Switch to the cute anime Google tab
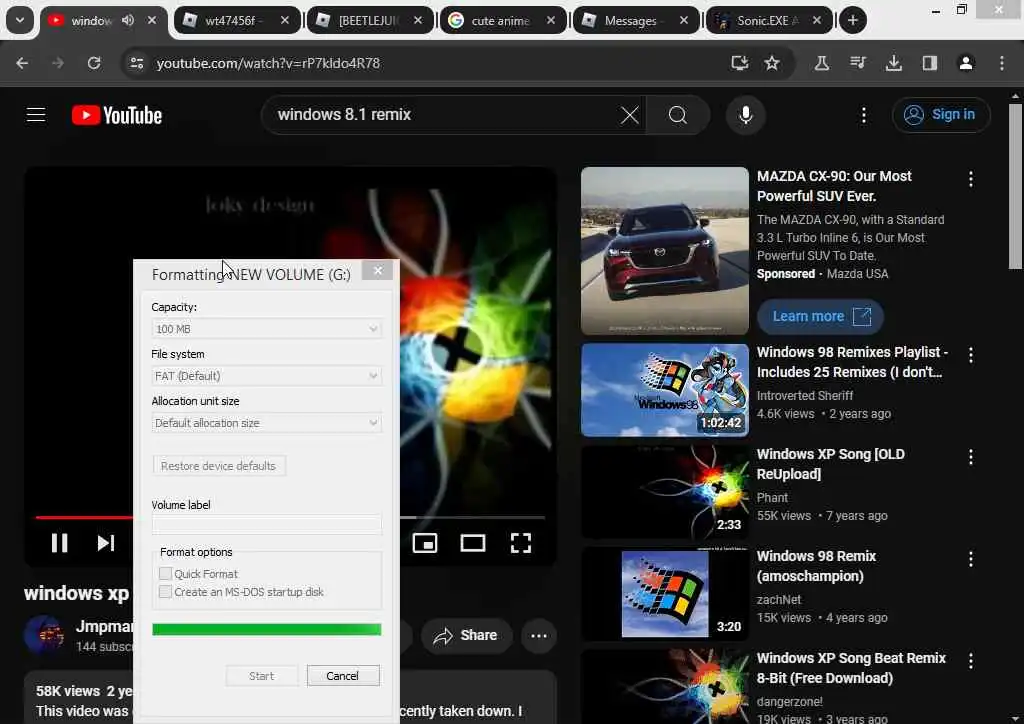 click(502, 20)
